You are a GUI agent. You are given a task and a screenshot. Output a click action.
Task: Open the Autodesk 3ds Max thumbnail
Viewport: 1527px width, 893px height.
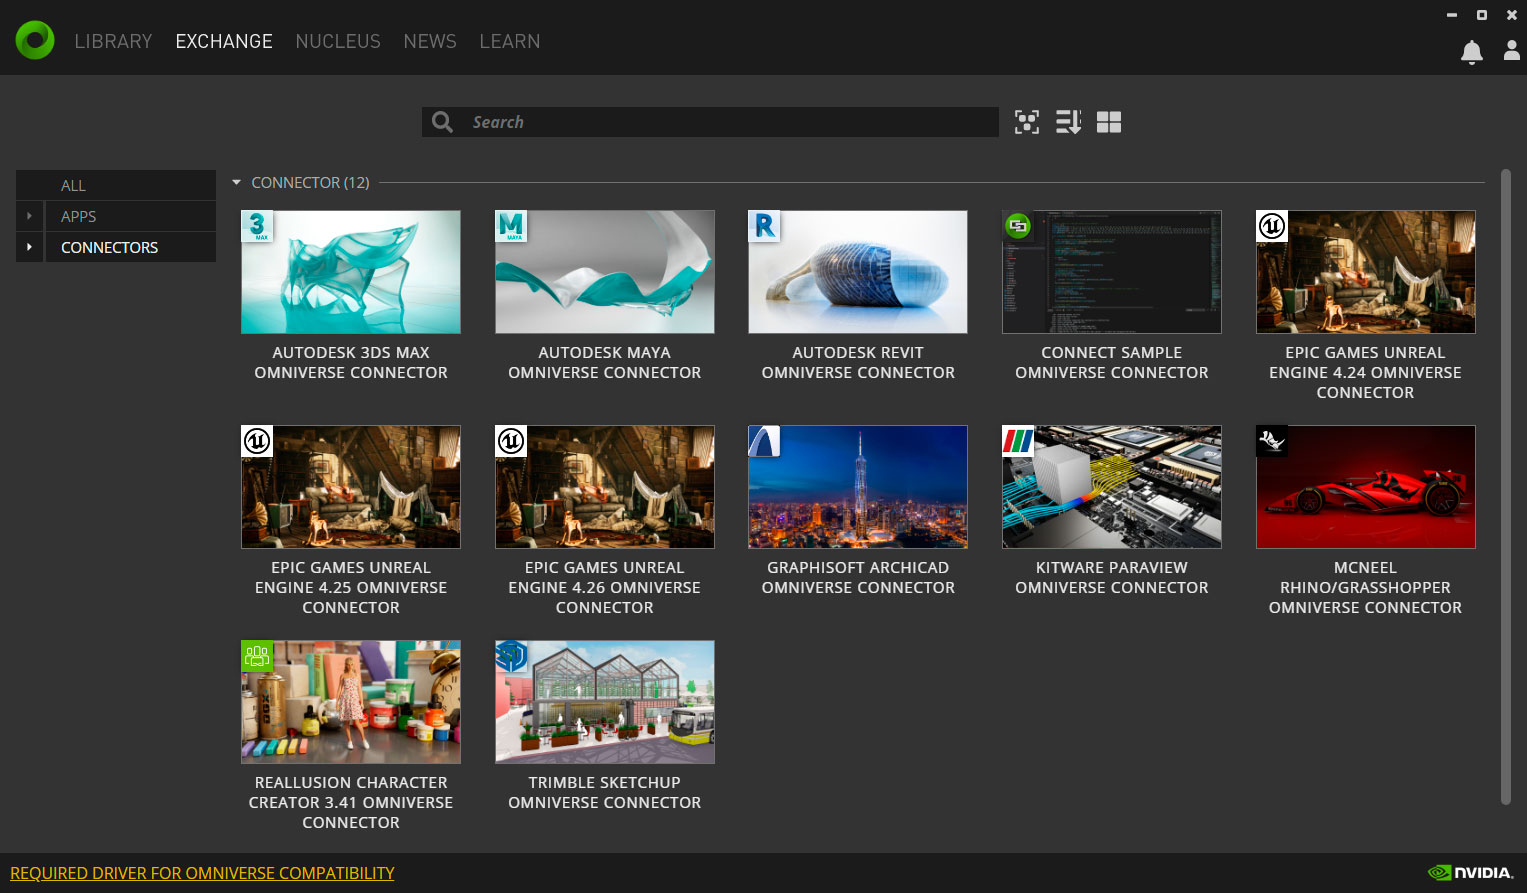coord(351,272)
